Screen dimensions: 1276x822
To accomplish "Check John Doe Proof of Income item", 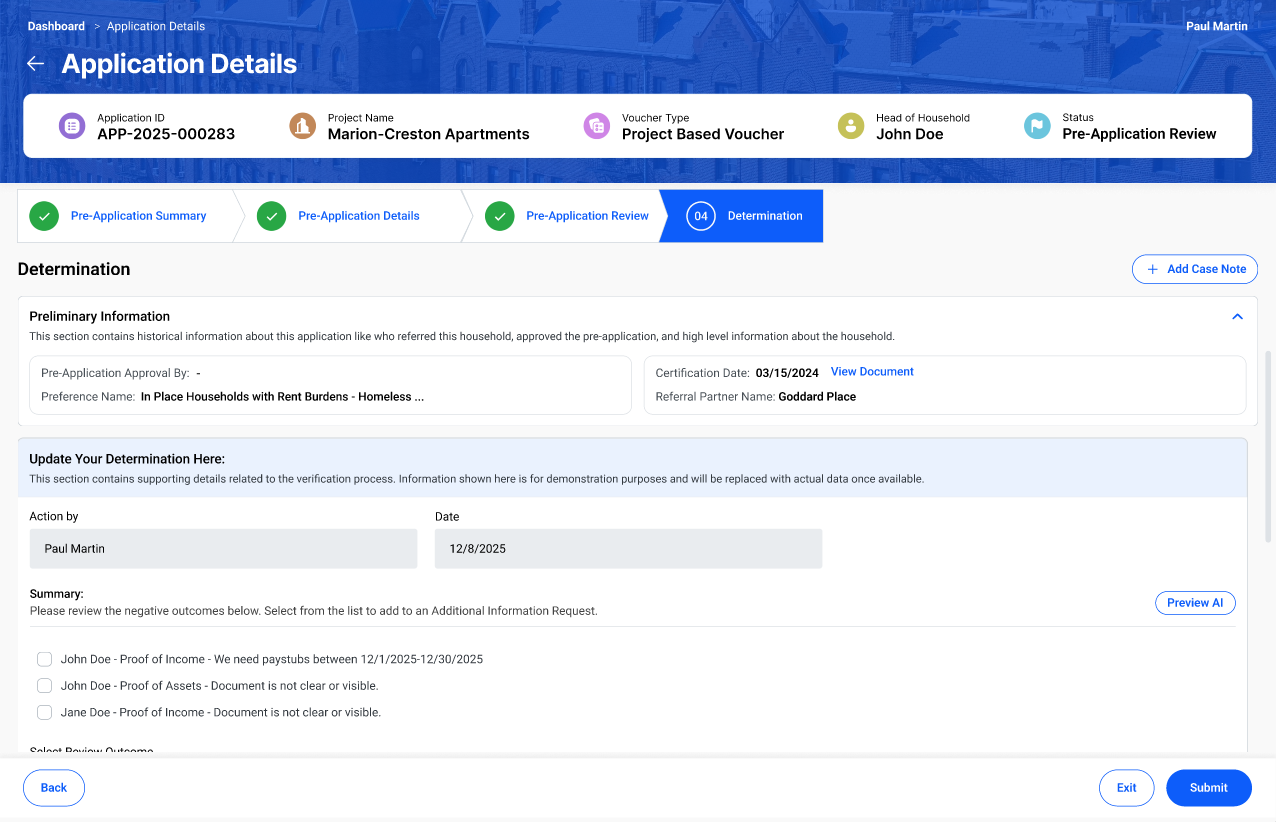I will 45,660.
